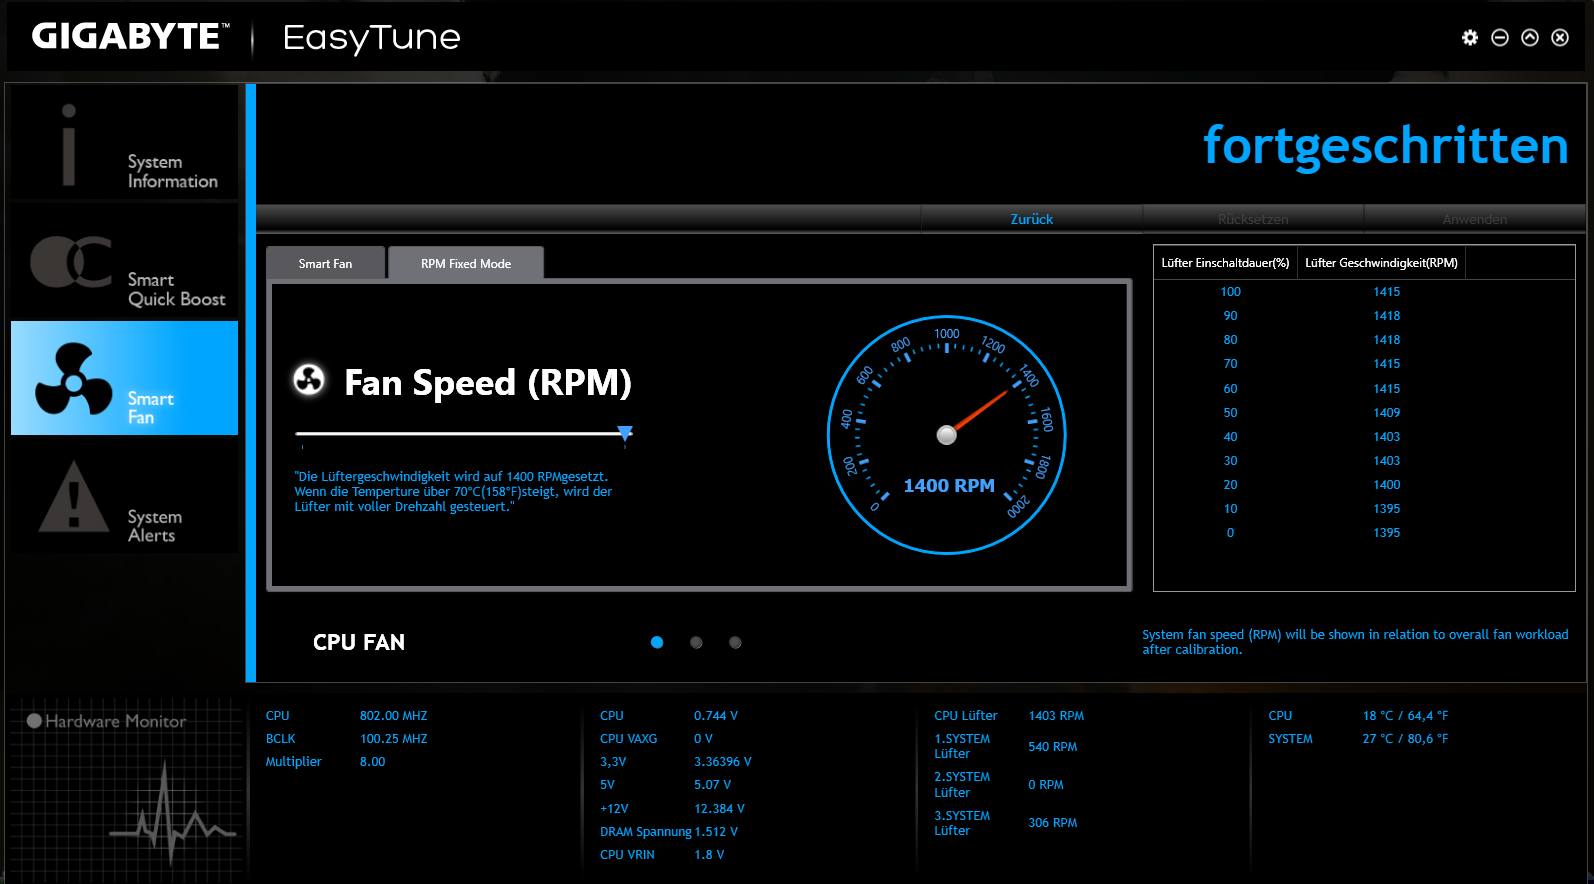The width and height of the screenshot is (1594, 884).
Task: Close EasyTune with the X icon
Action: click(x=1559, y=37)
